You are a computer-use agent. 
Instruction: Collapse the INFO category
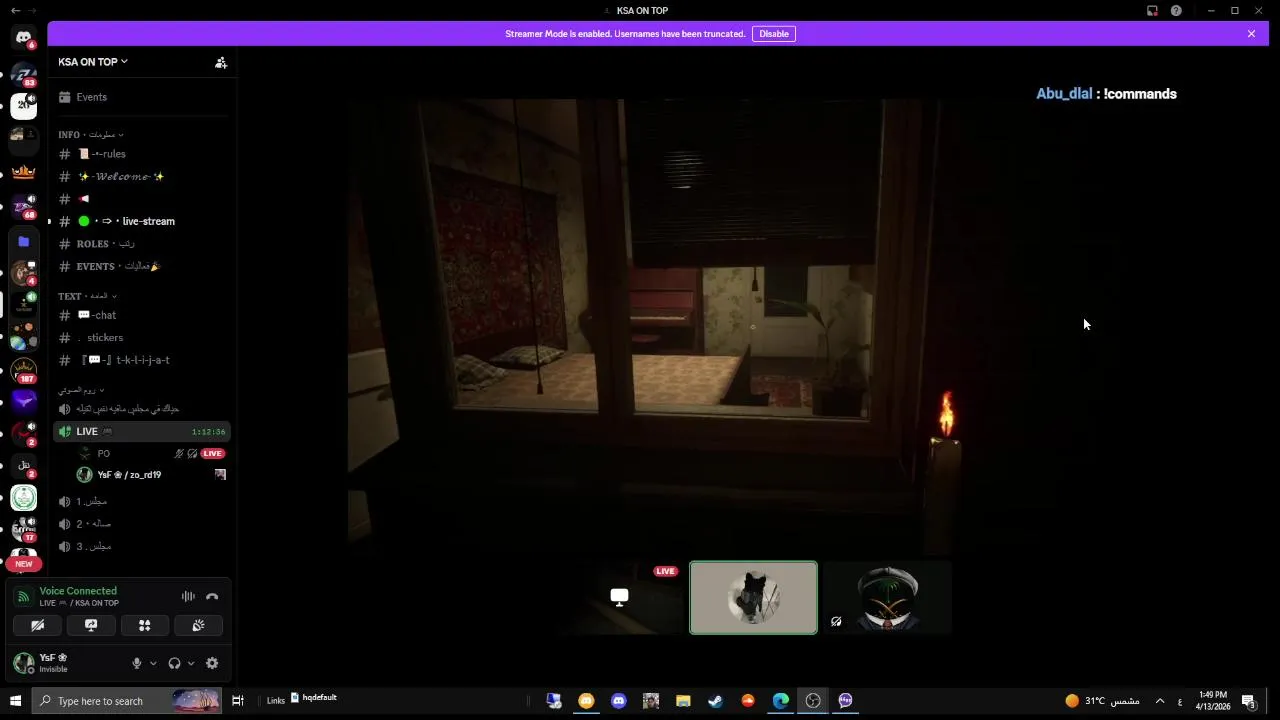91,135
